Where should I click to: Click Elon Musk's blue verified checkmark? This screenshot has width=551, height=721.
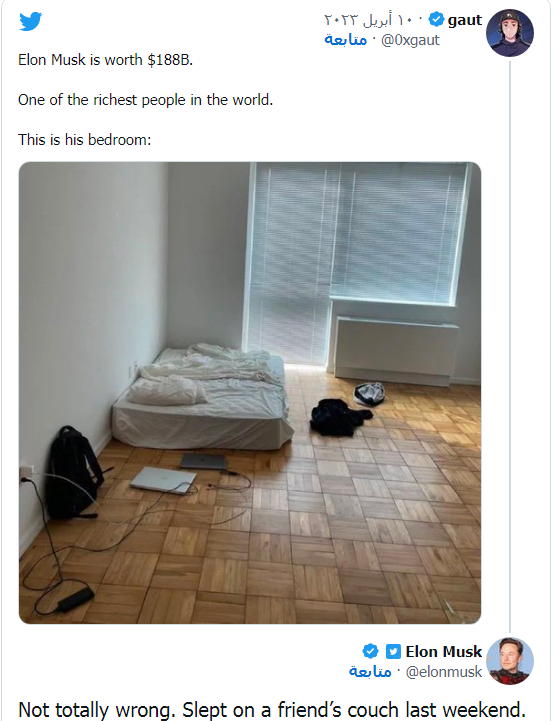(x=370, y=651)
